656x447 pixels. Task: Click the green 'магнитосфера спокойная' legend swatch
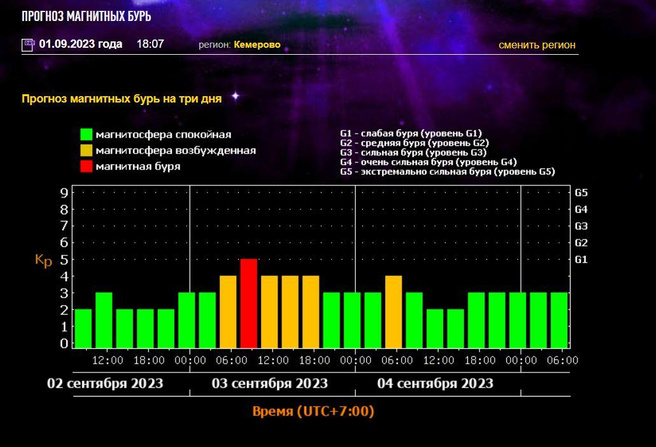[x=86, y=134]
